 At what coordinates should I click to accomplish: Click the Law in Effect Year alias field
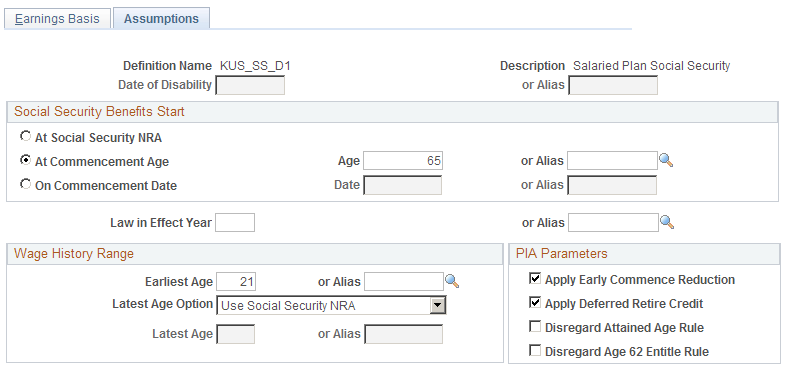613,222
